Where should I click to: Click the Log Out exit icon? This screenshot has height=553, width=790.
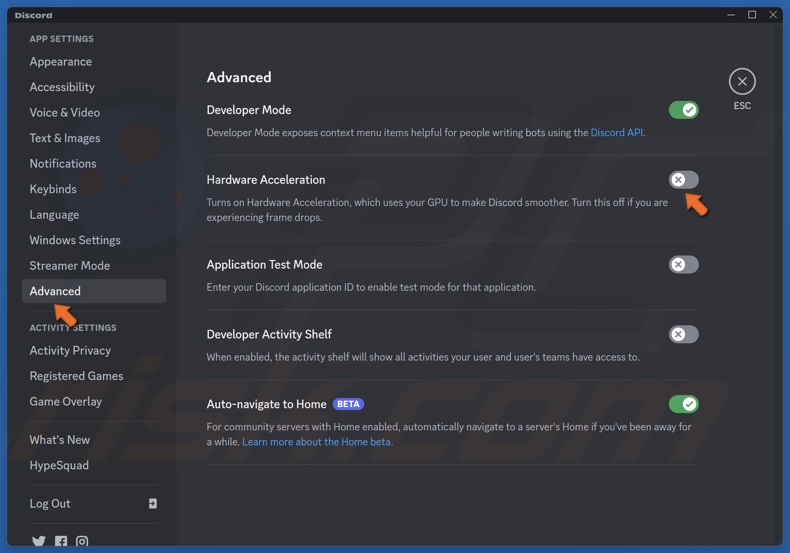click(153, 503)
